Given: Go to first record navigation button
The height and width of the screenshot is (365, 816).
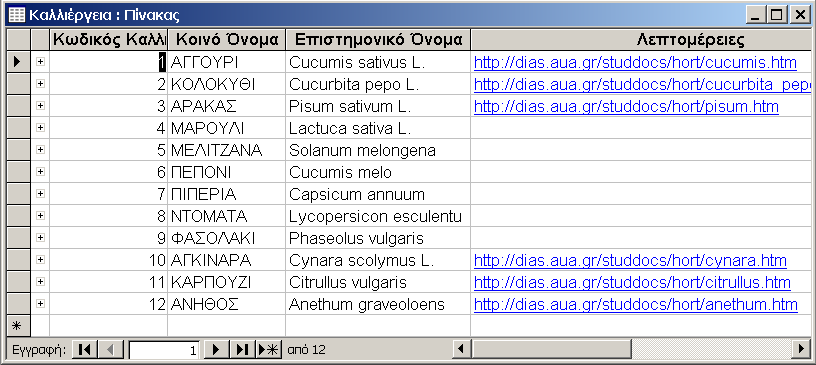Looking at the screenshot, I should 84,350.
